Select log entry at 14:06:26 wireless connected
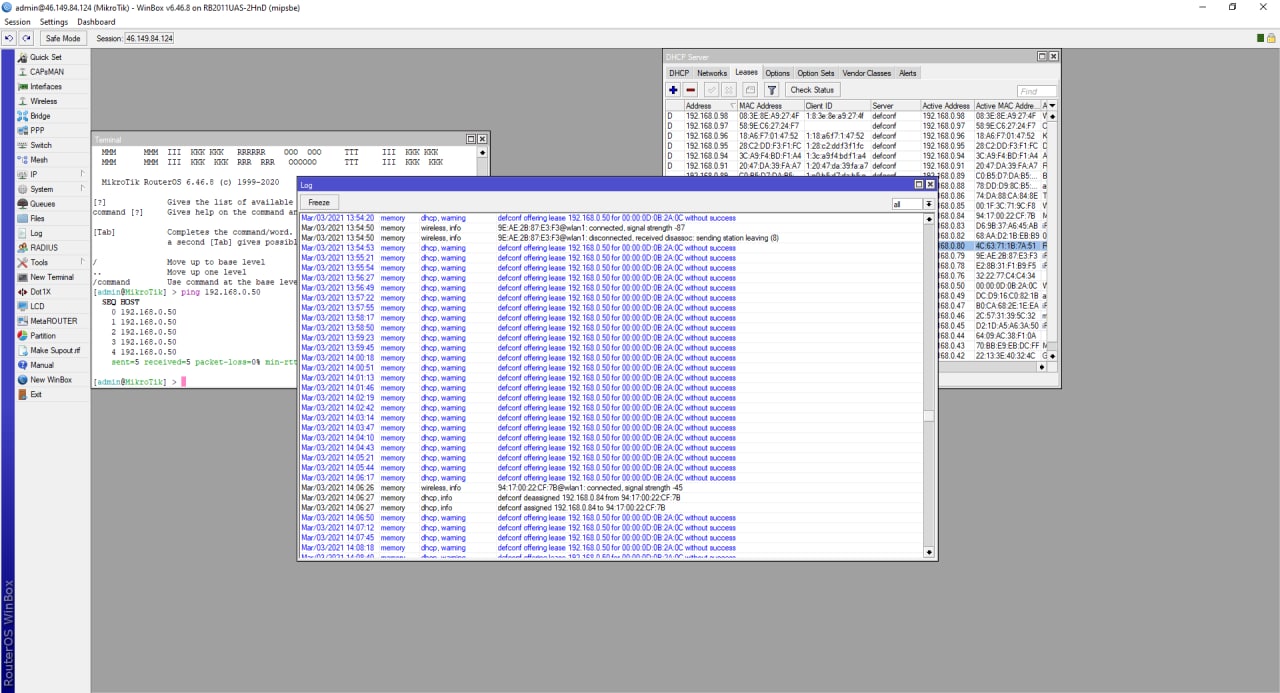 [x=611, y=488]
